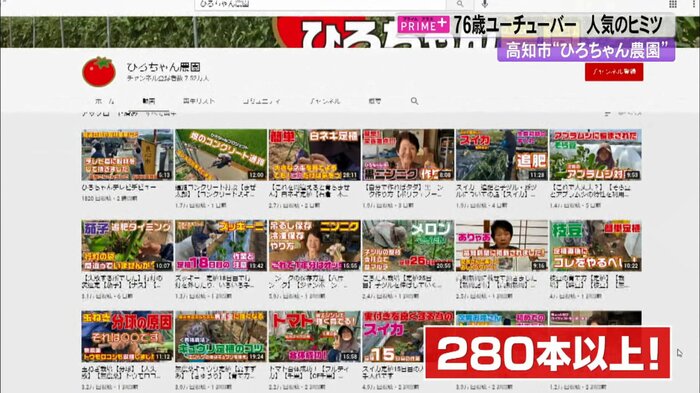Focus the top search box
The height and width of the screenshot is (393, 700).
click(x=321, y=4)
